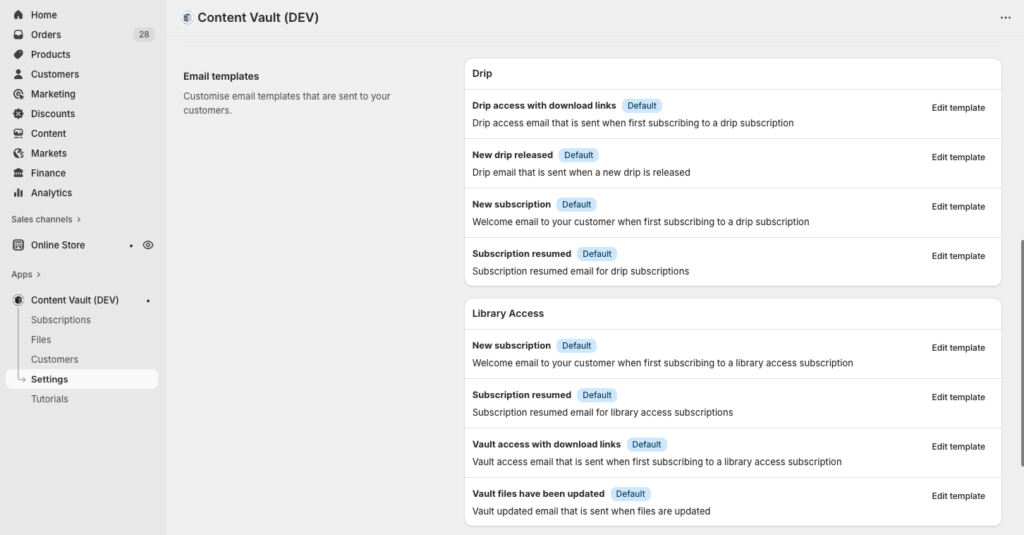Click the 'Drip access with download links' title

click(x=544, y=106)
